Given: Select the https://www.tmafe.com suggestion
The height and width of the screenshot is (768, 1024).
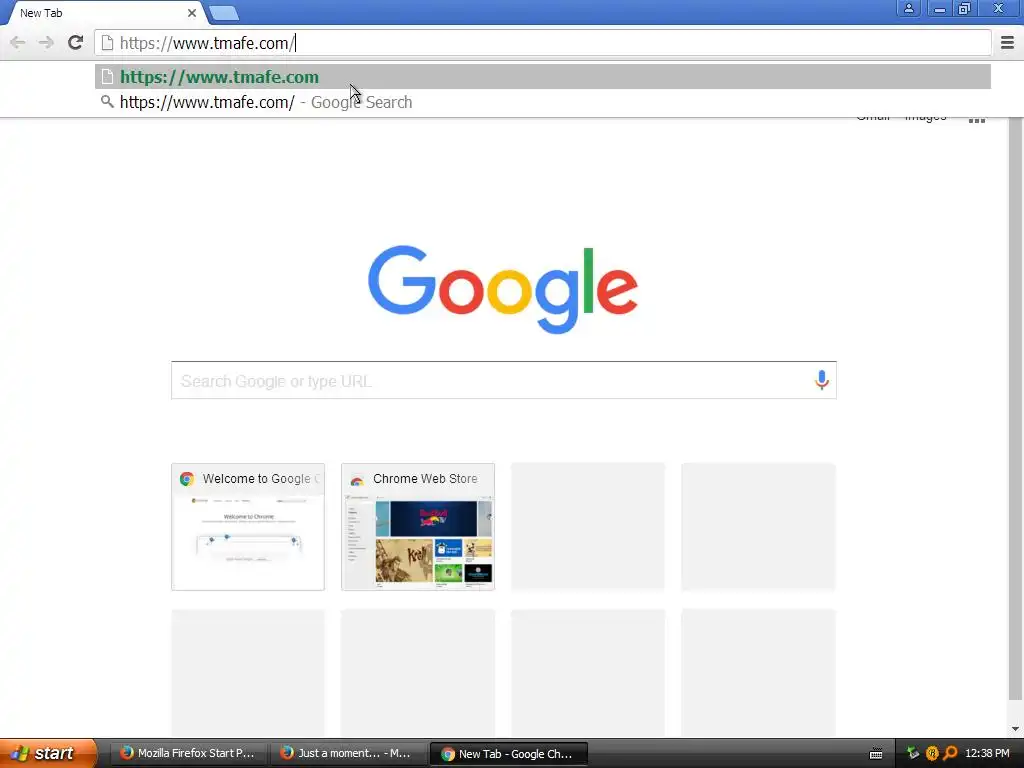Looking at the screenshot, I should pyautogui.click(x=543, y=77).
